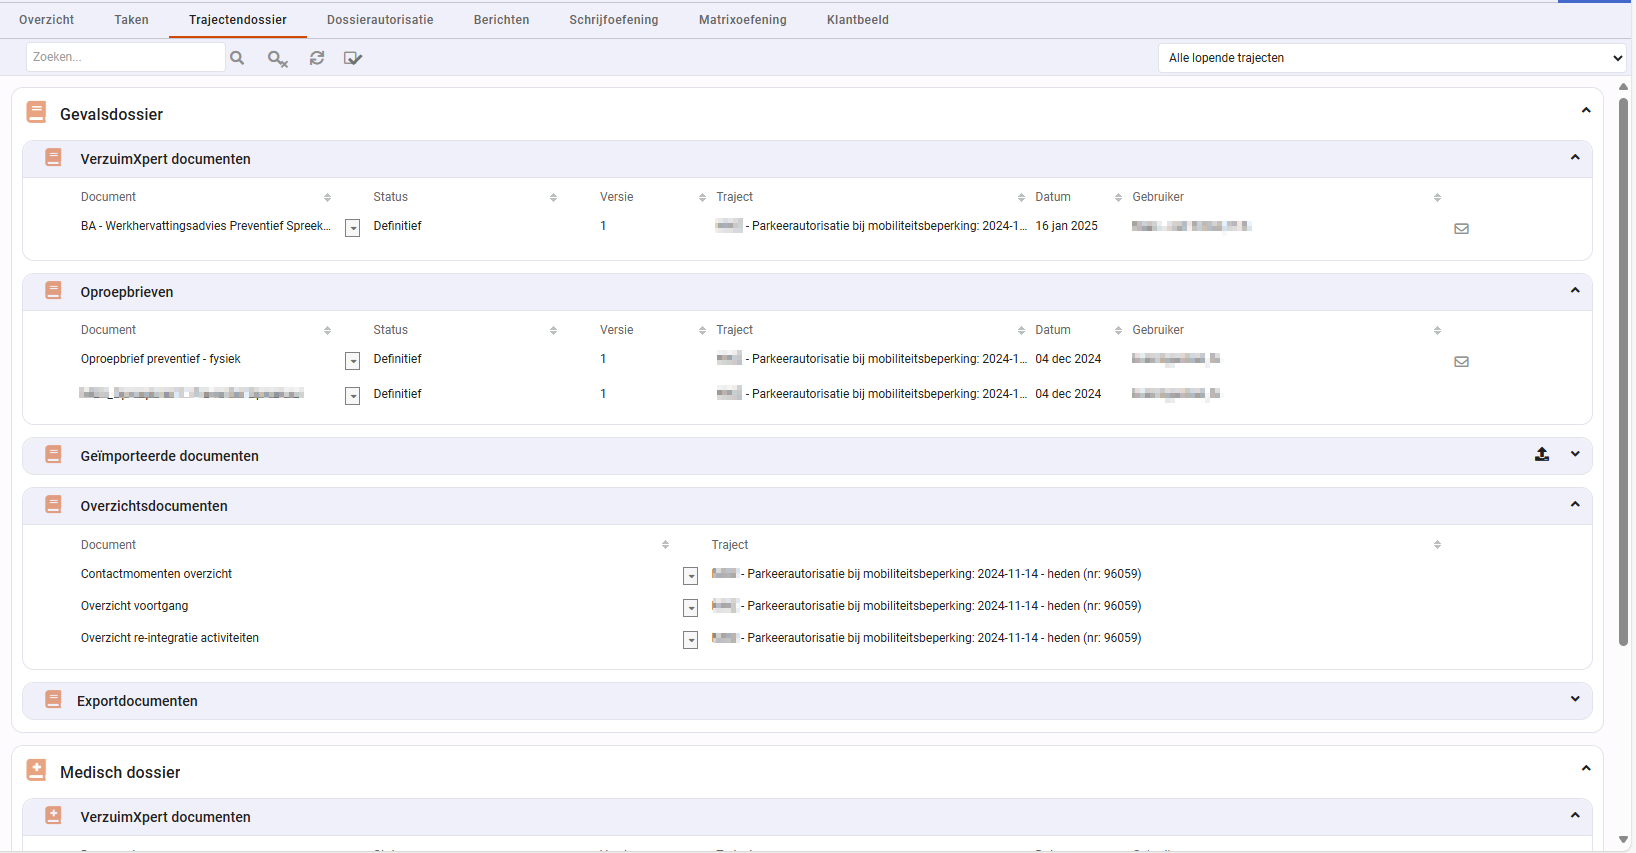This screenshot has width=1636, height=853.
Task: Switch to the Taken tab
Action: pos(131,20)
